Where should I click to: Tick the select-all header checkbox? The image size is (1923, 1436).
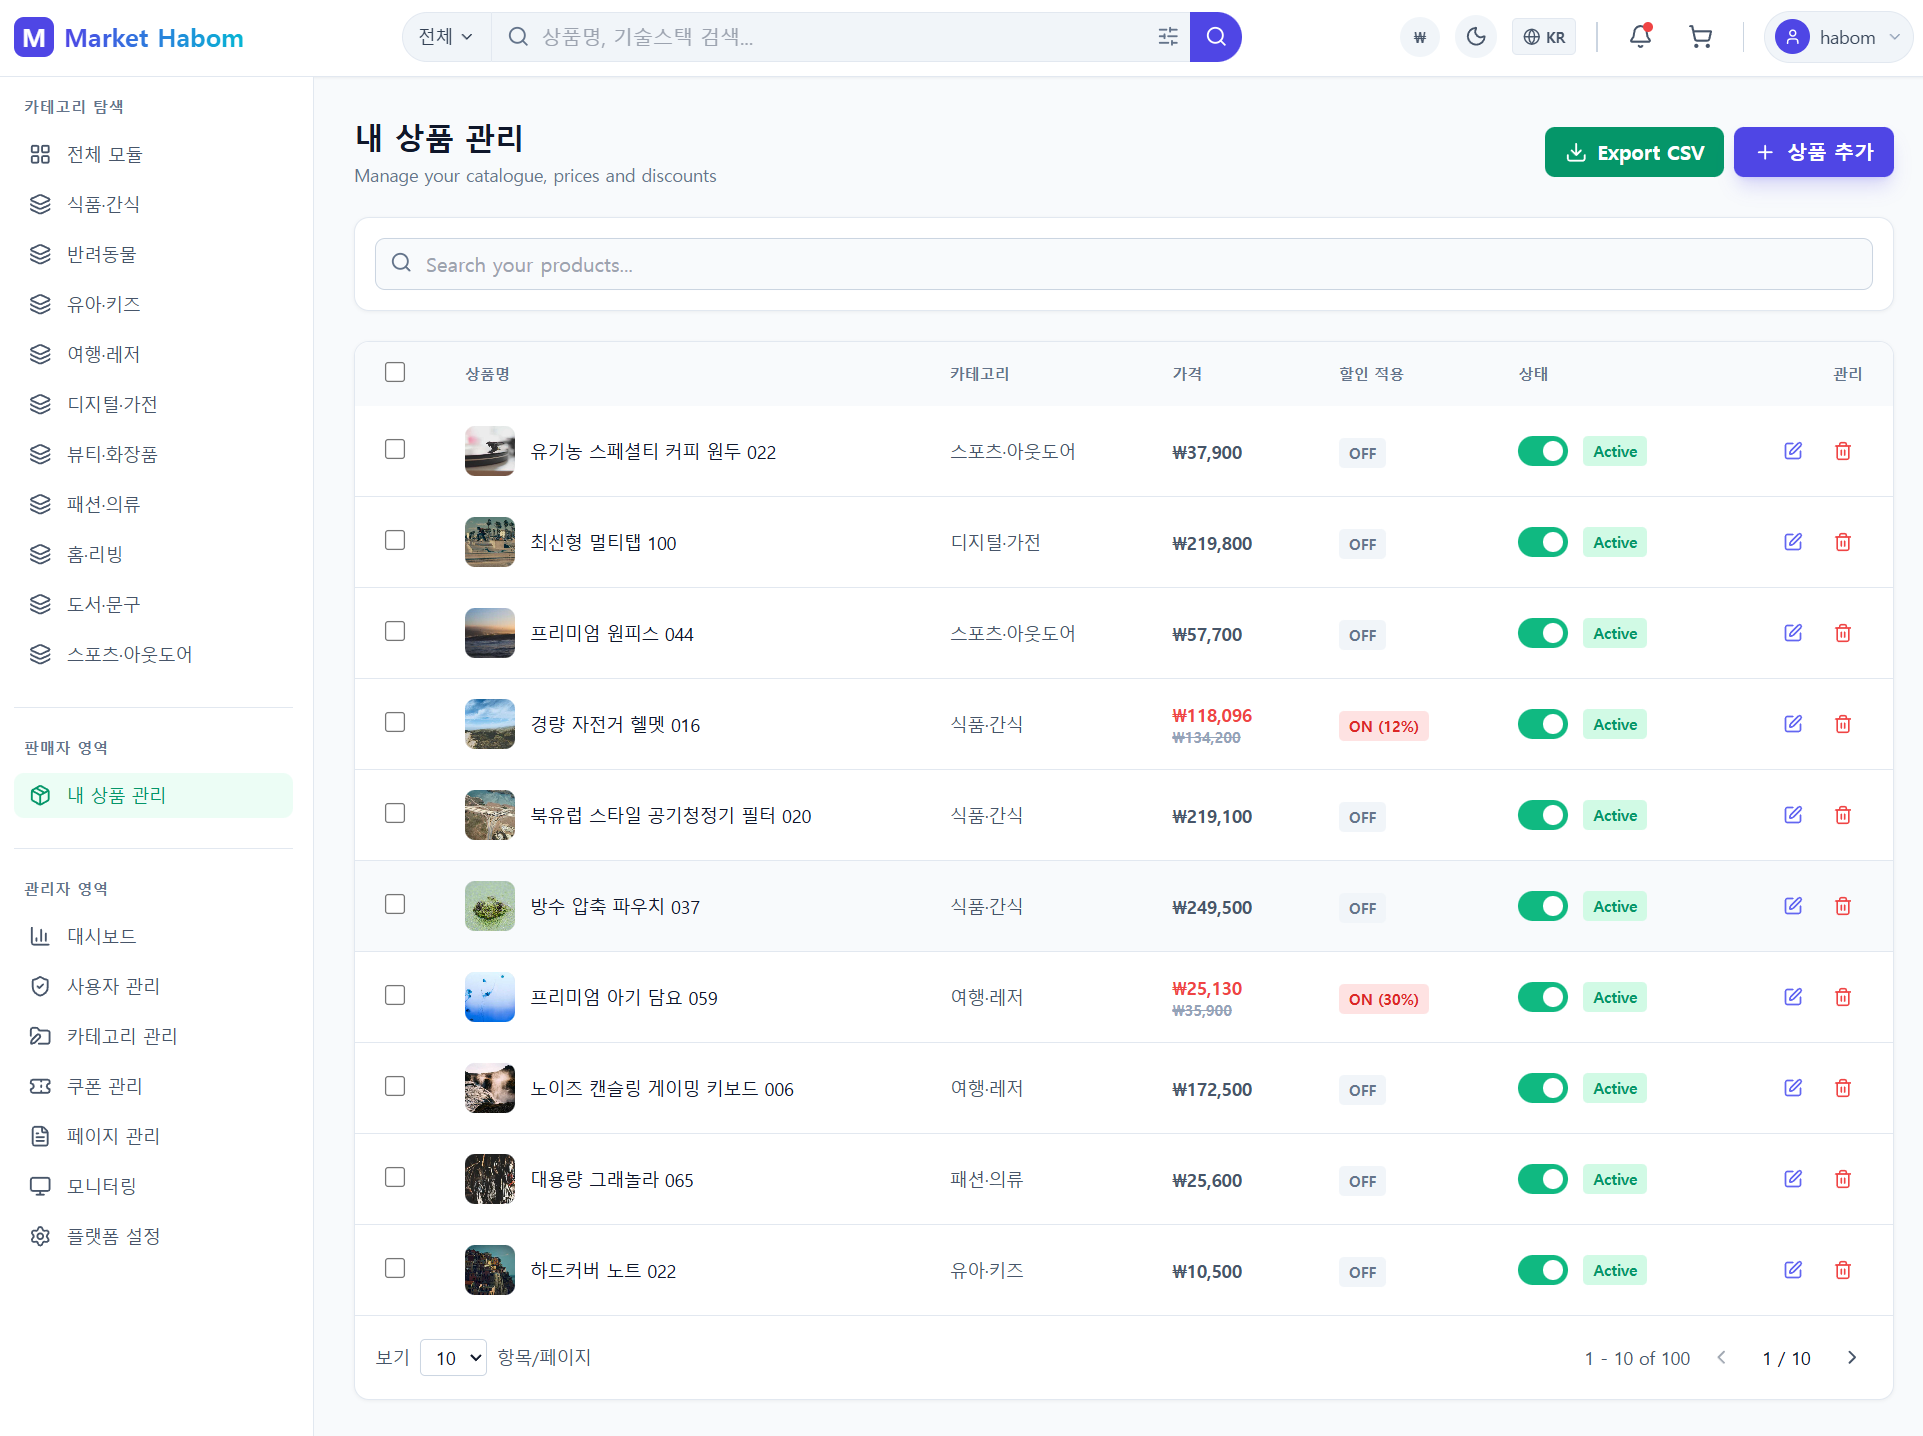tap(395, 372)
